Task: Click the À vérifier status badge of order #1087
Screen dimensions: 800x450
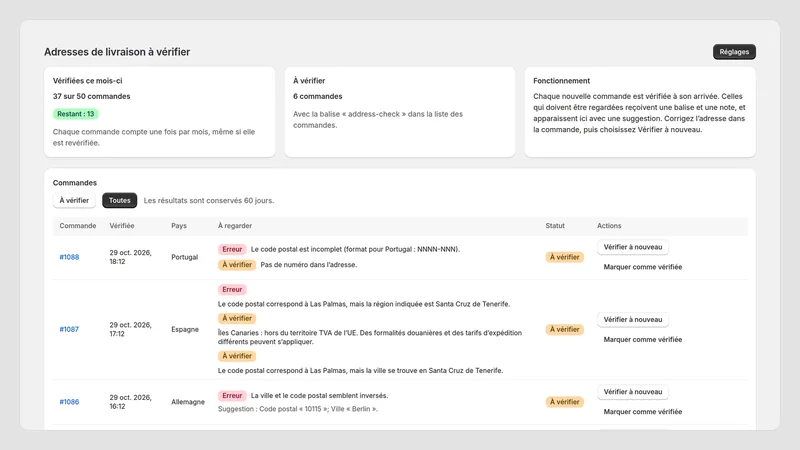Action: click(x=564, y=330)
